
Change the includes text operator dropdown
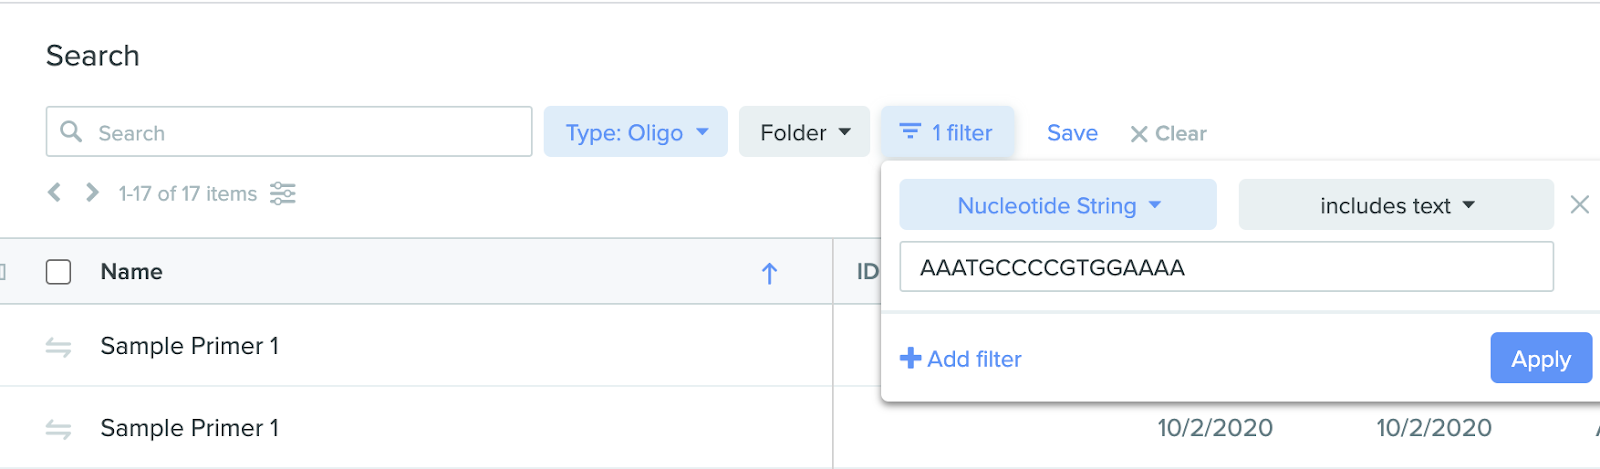click(1396, 205)
